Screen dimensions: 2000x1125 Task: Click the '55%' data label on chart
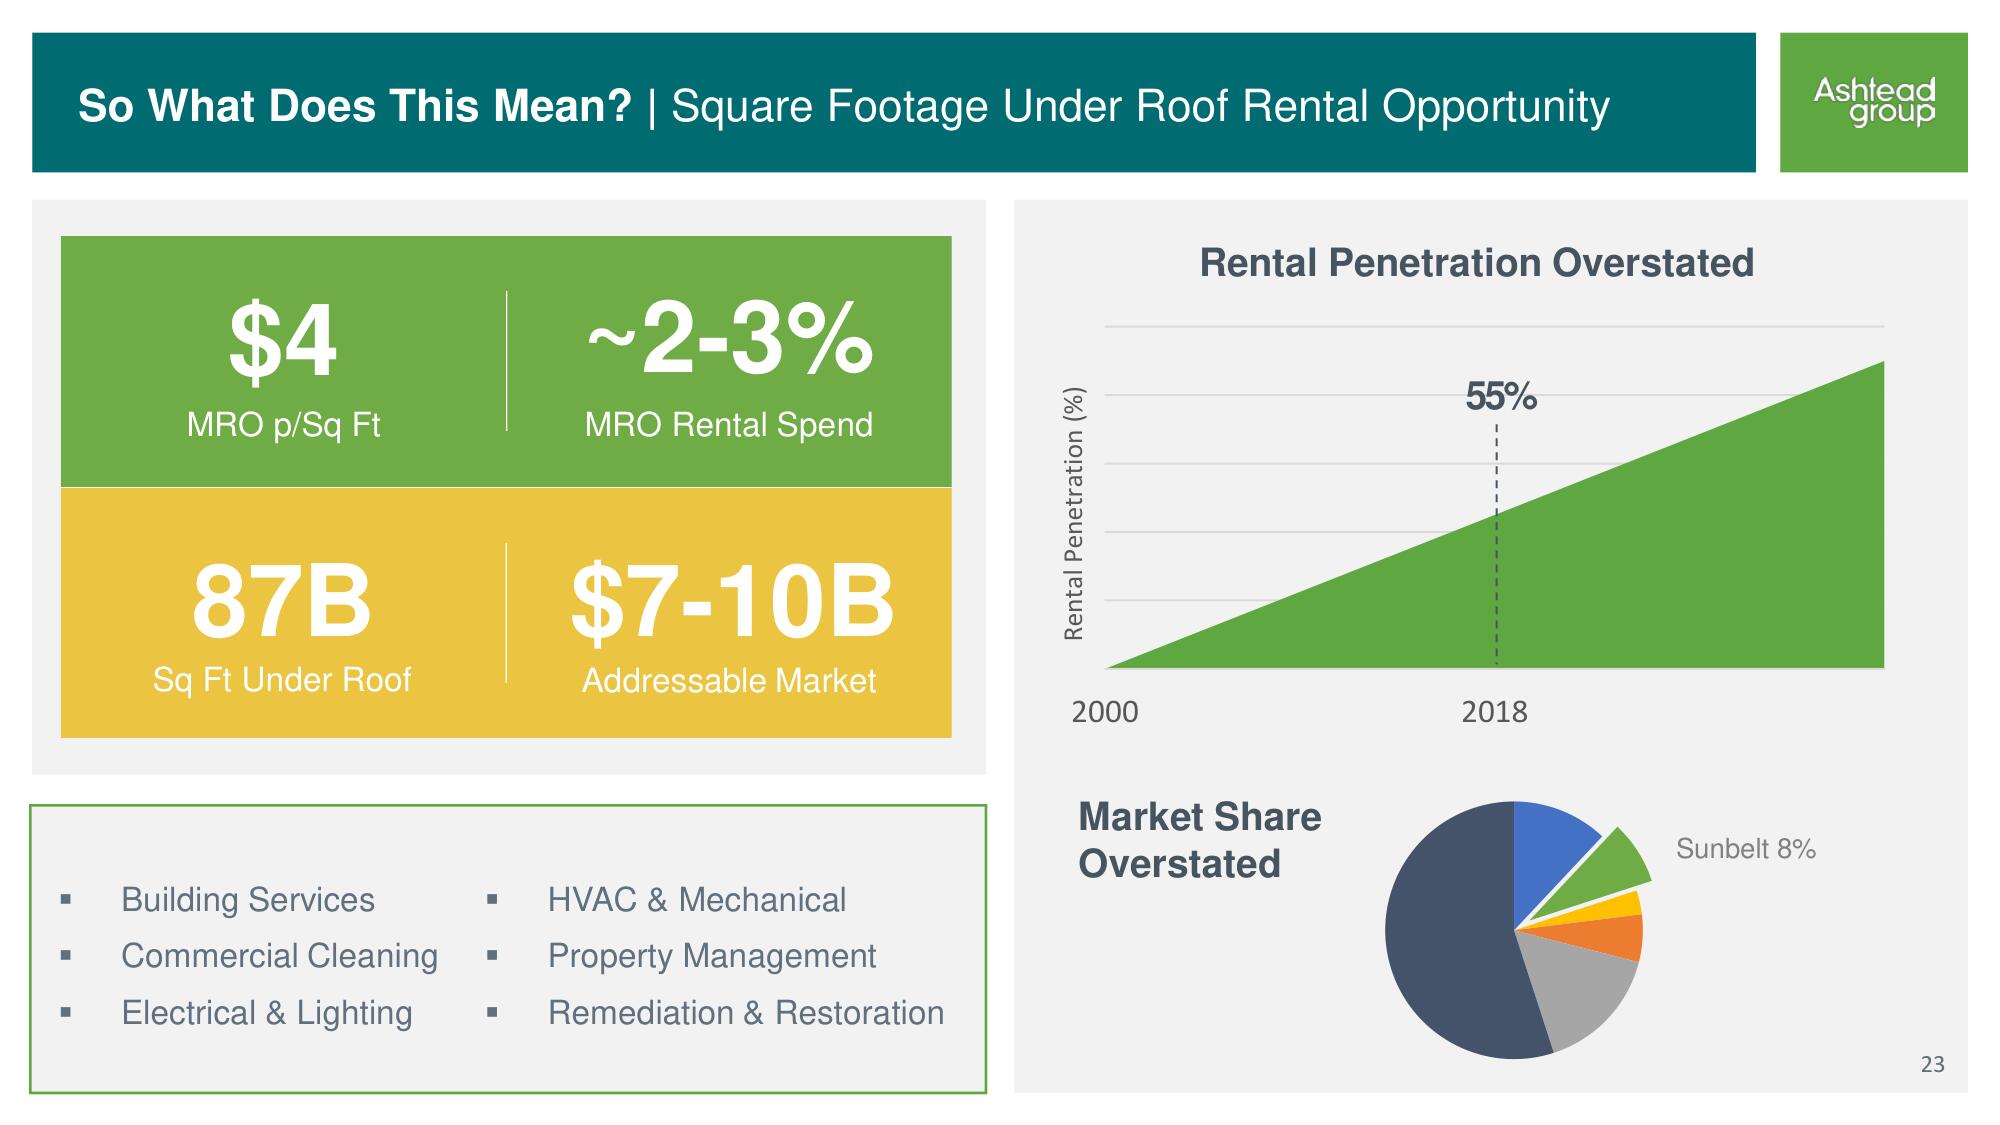pos(1500,397)
